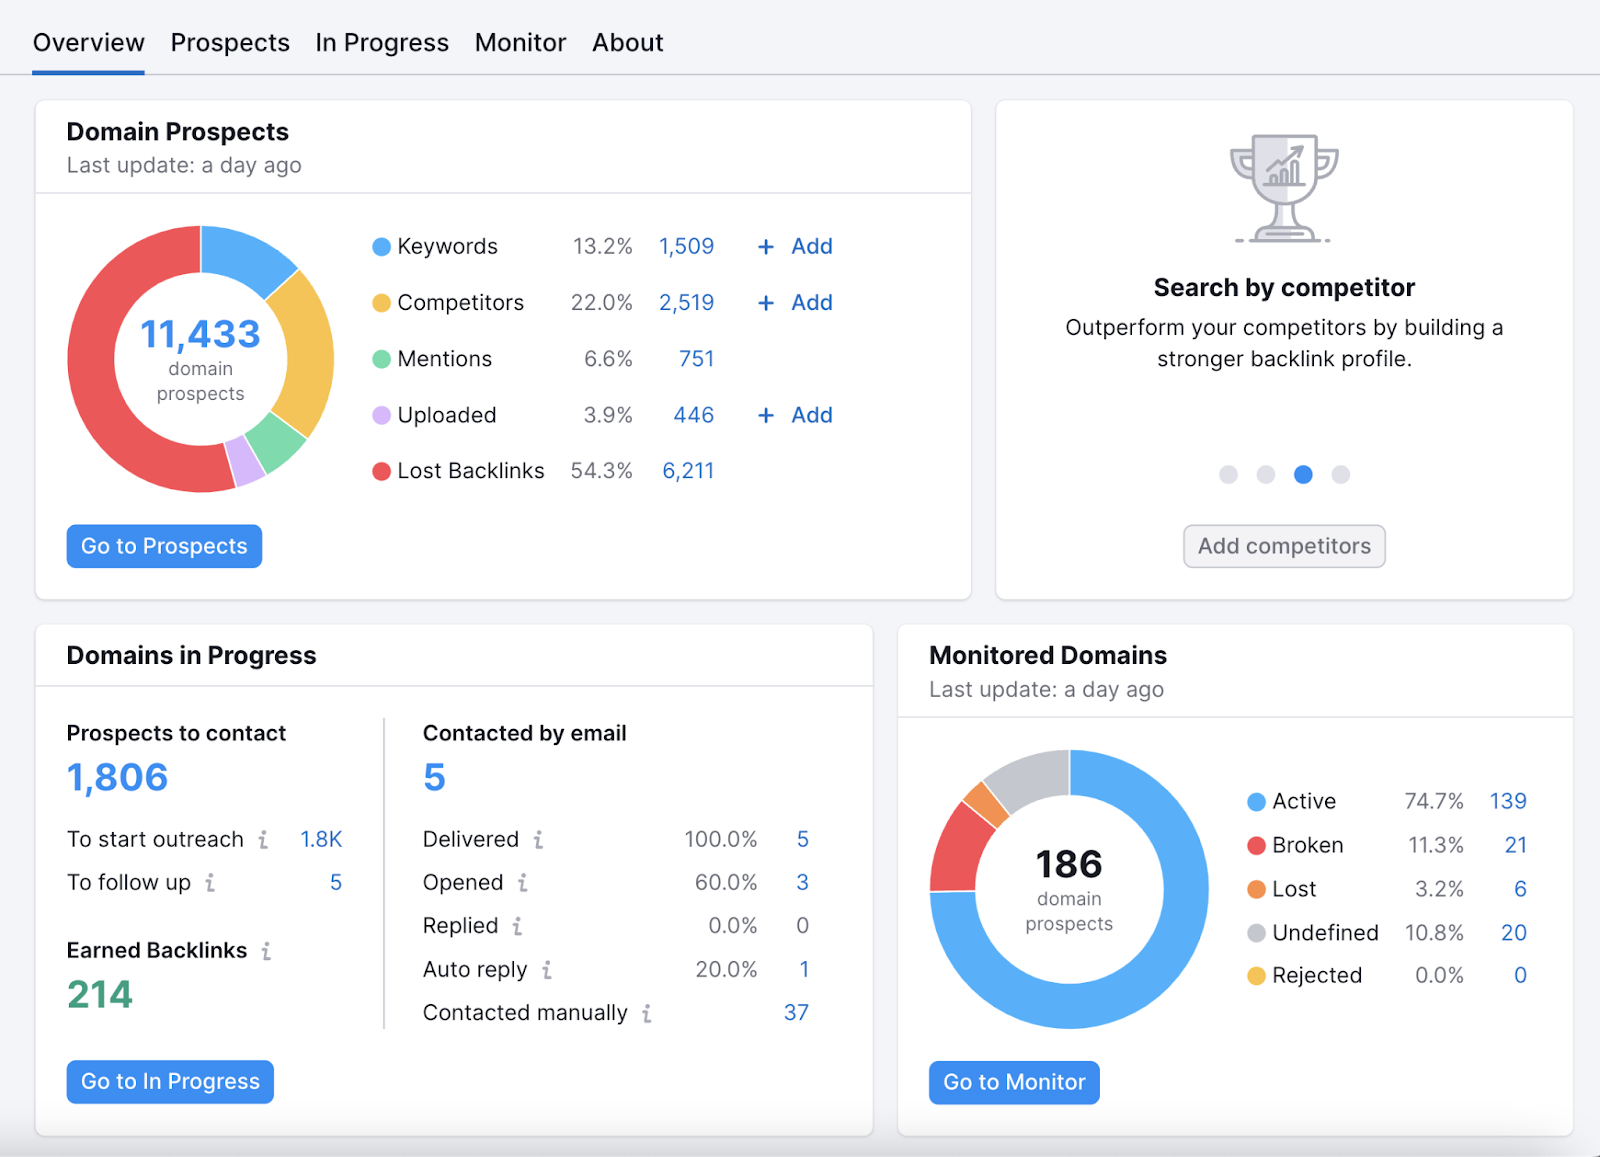Image resolution: width=1600 pixels, height=1157 pixels.
Task: Open the Monitor tab
Action: coord(520,42)
